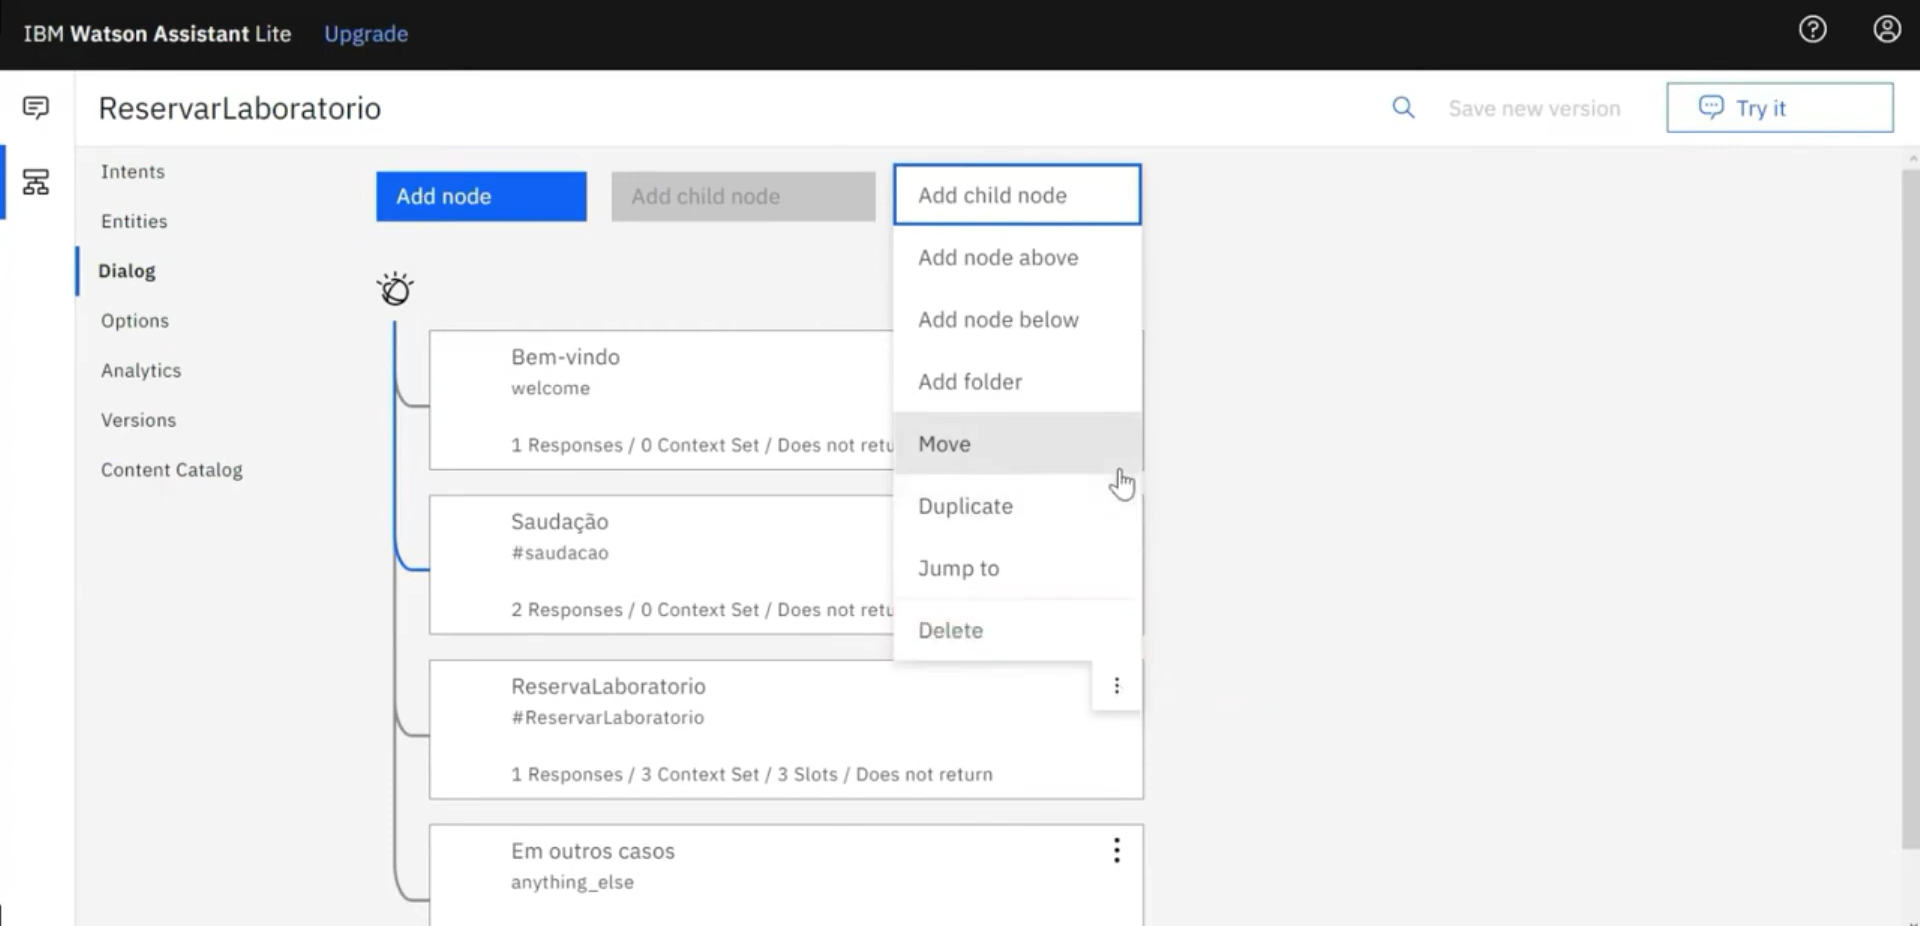Click the Upgrade link in header
The height and width of the screenshot is (926, 1920).
click(366, 34)
